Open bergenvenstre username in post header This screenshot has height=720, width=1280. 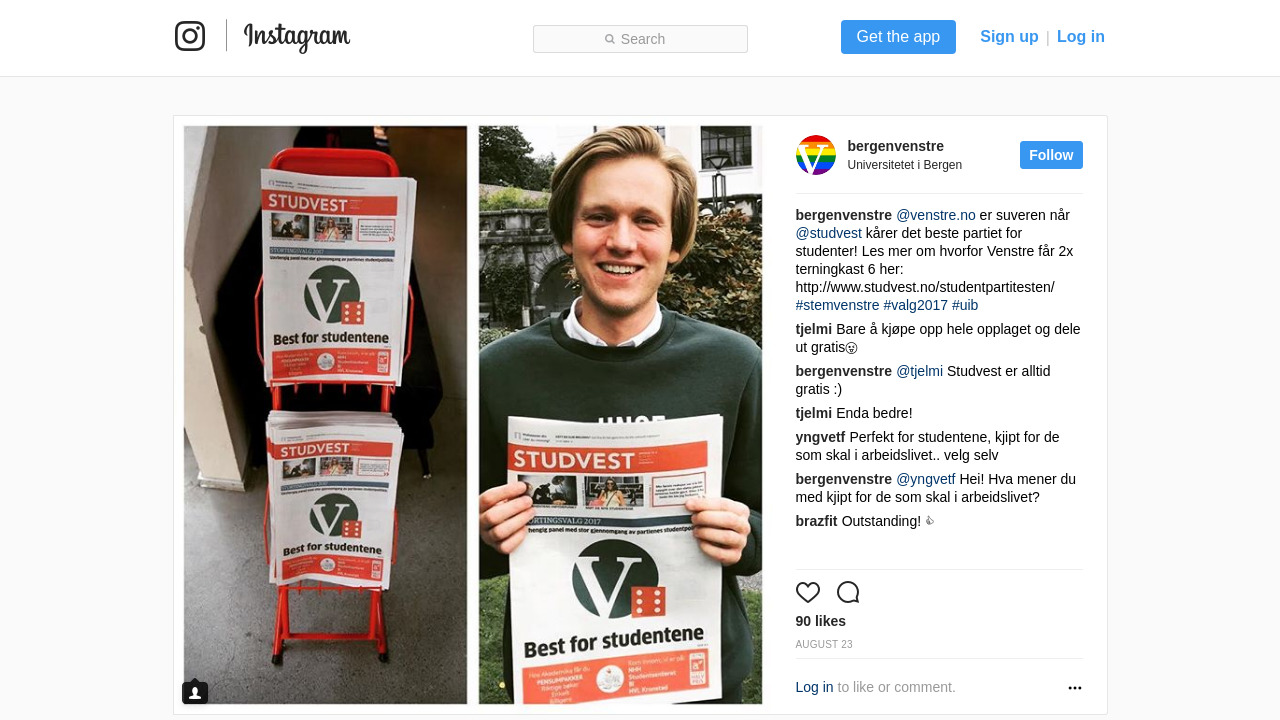coord(896,146)
